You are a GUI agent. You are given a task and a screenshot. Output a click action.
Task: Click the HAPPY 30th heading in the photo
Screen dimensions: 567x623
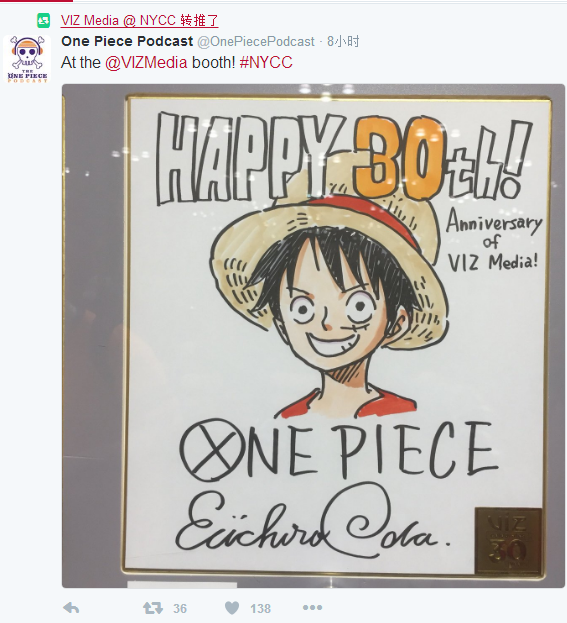coord(344,159)
